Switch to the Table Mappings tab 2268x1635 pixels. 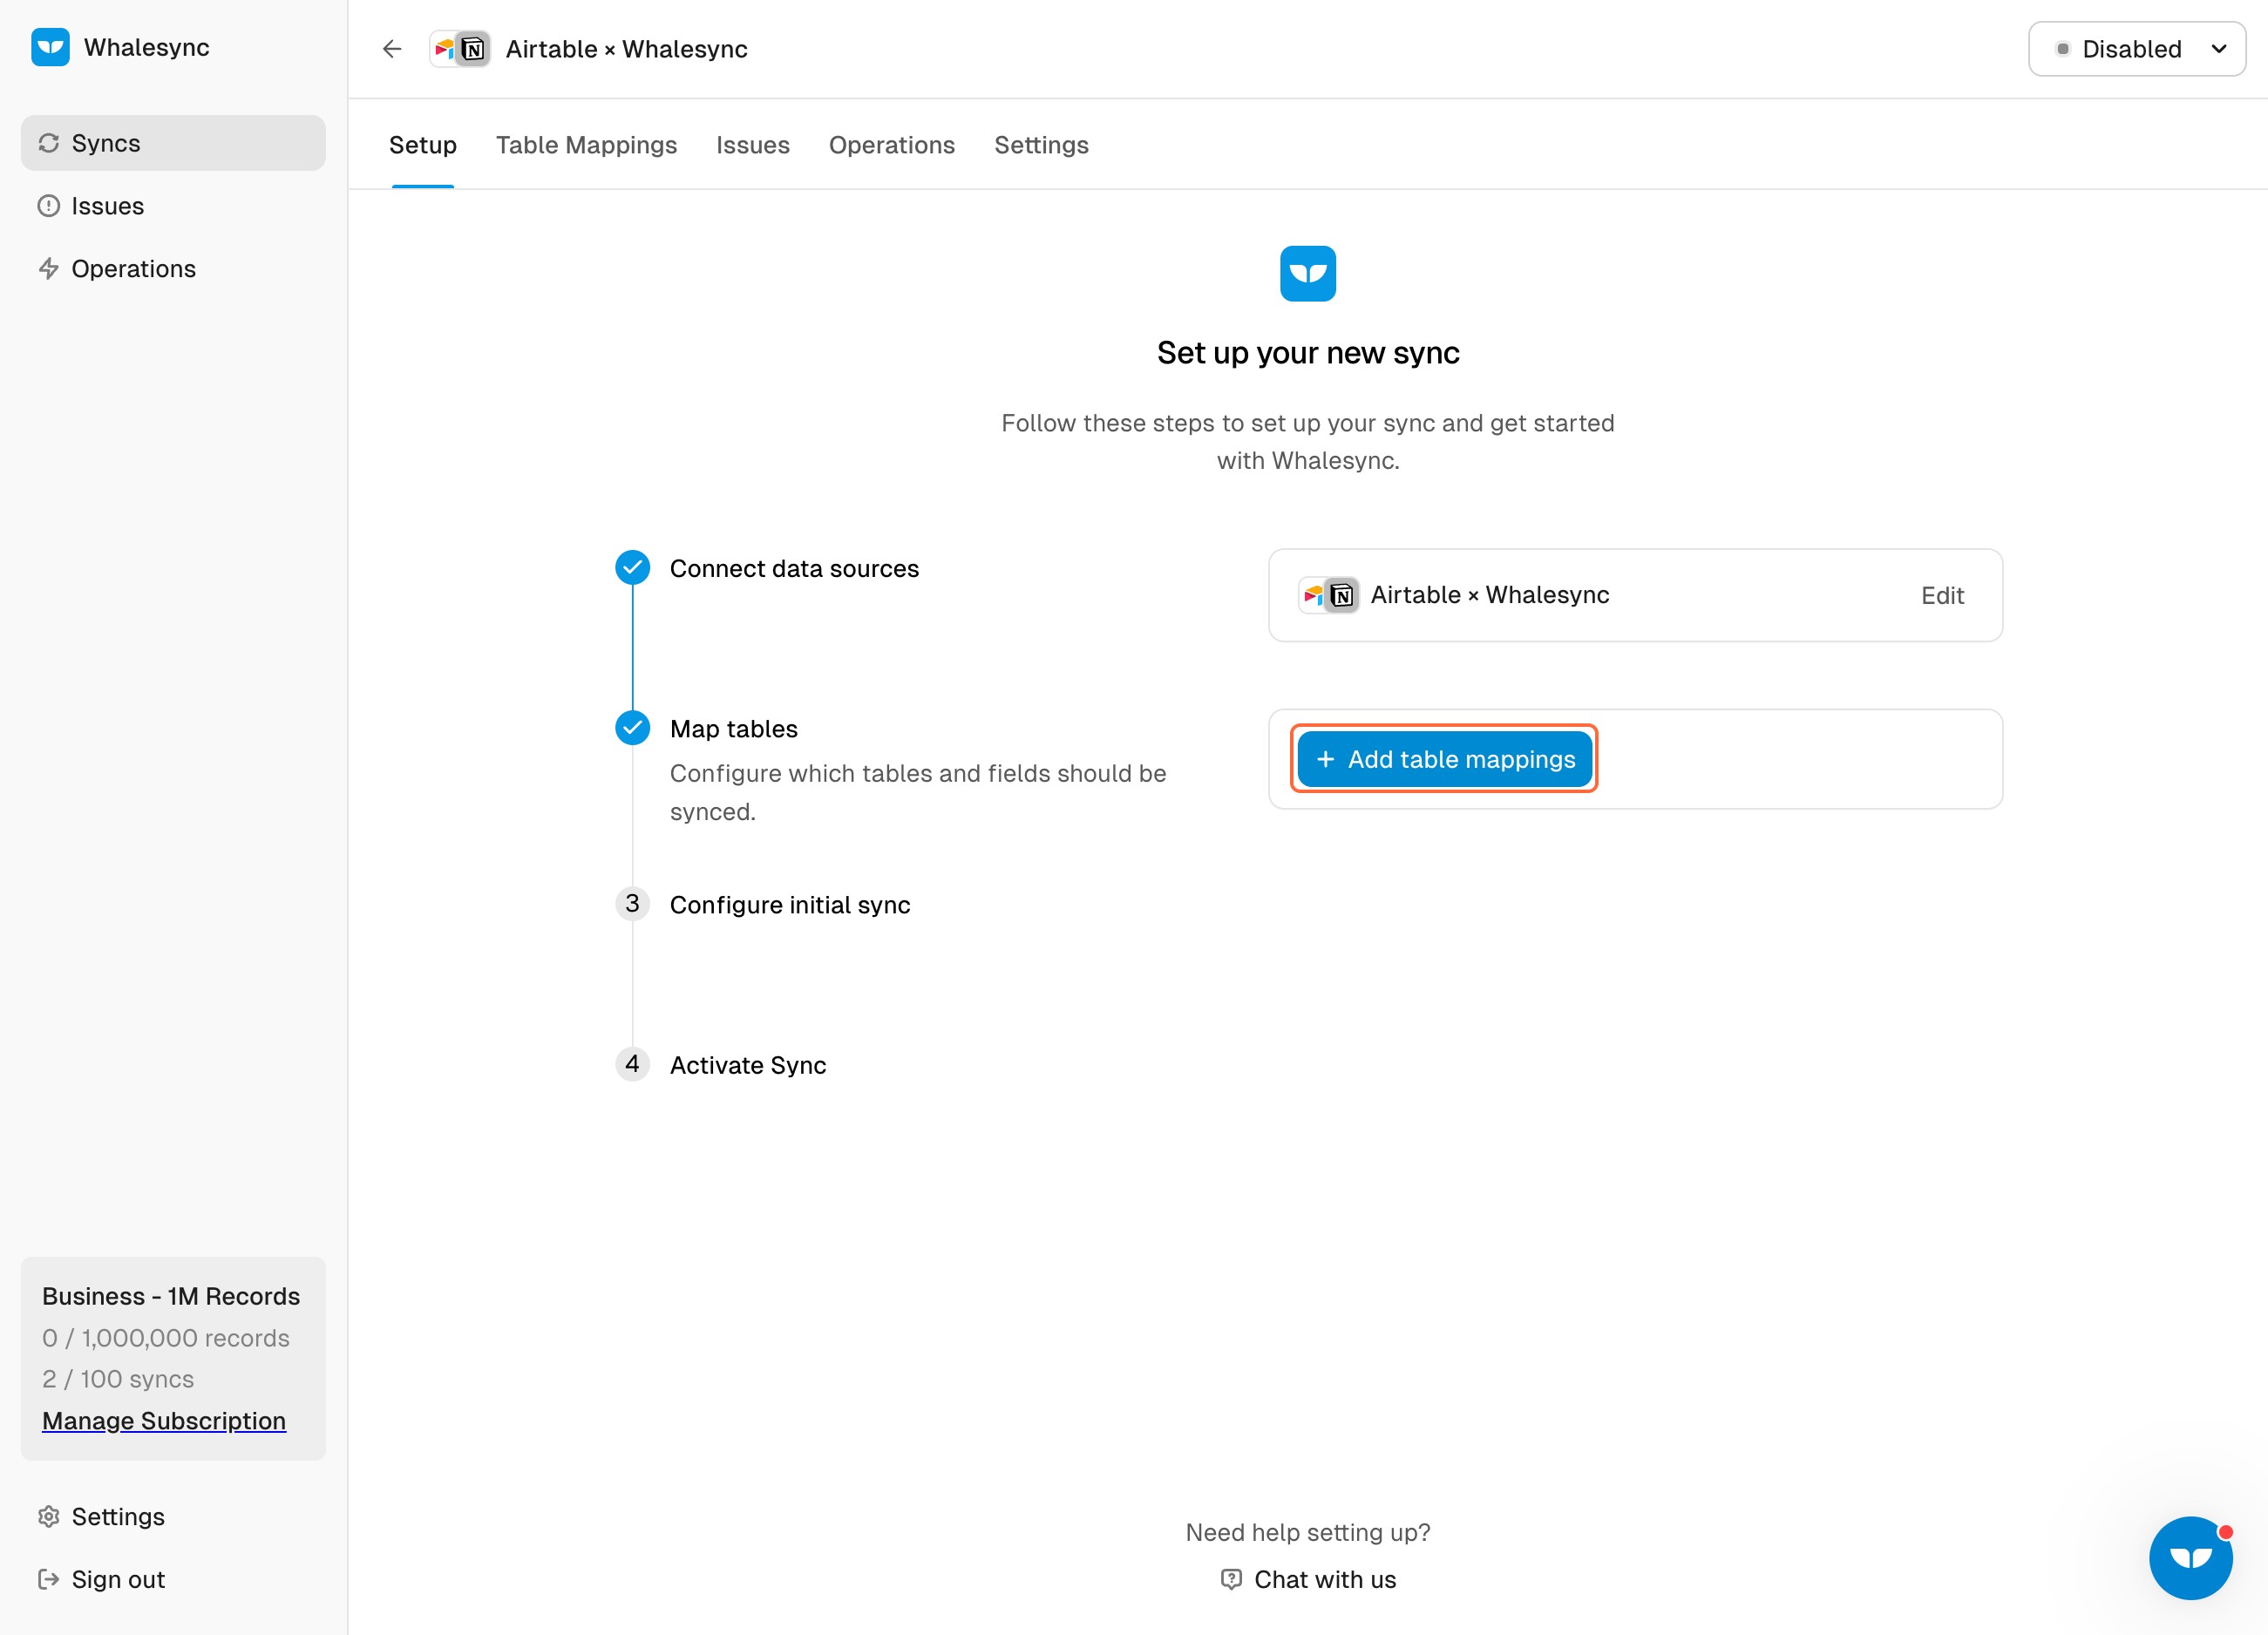pos(586,145)
